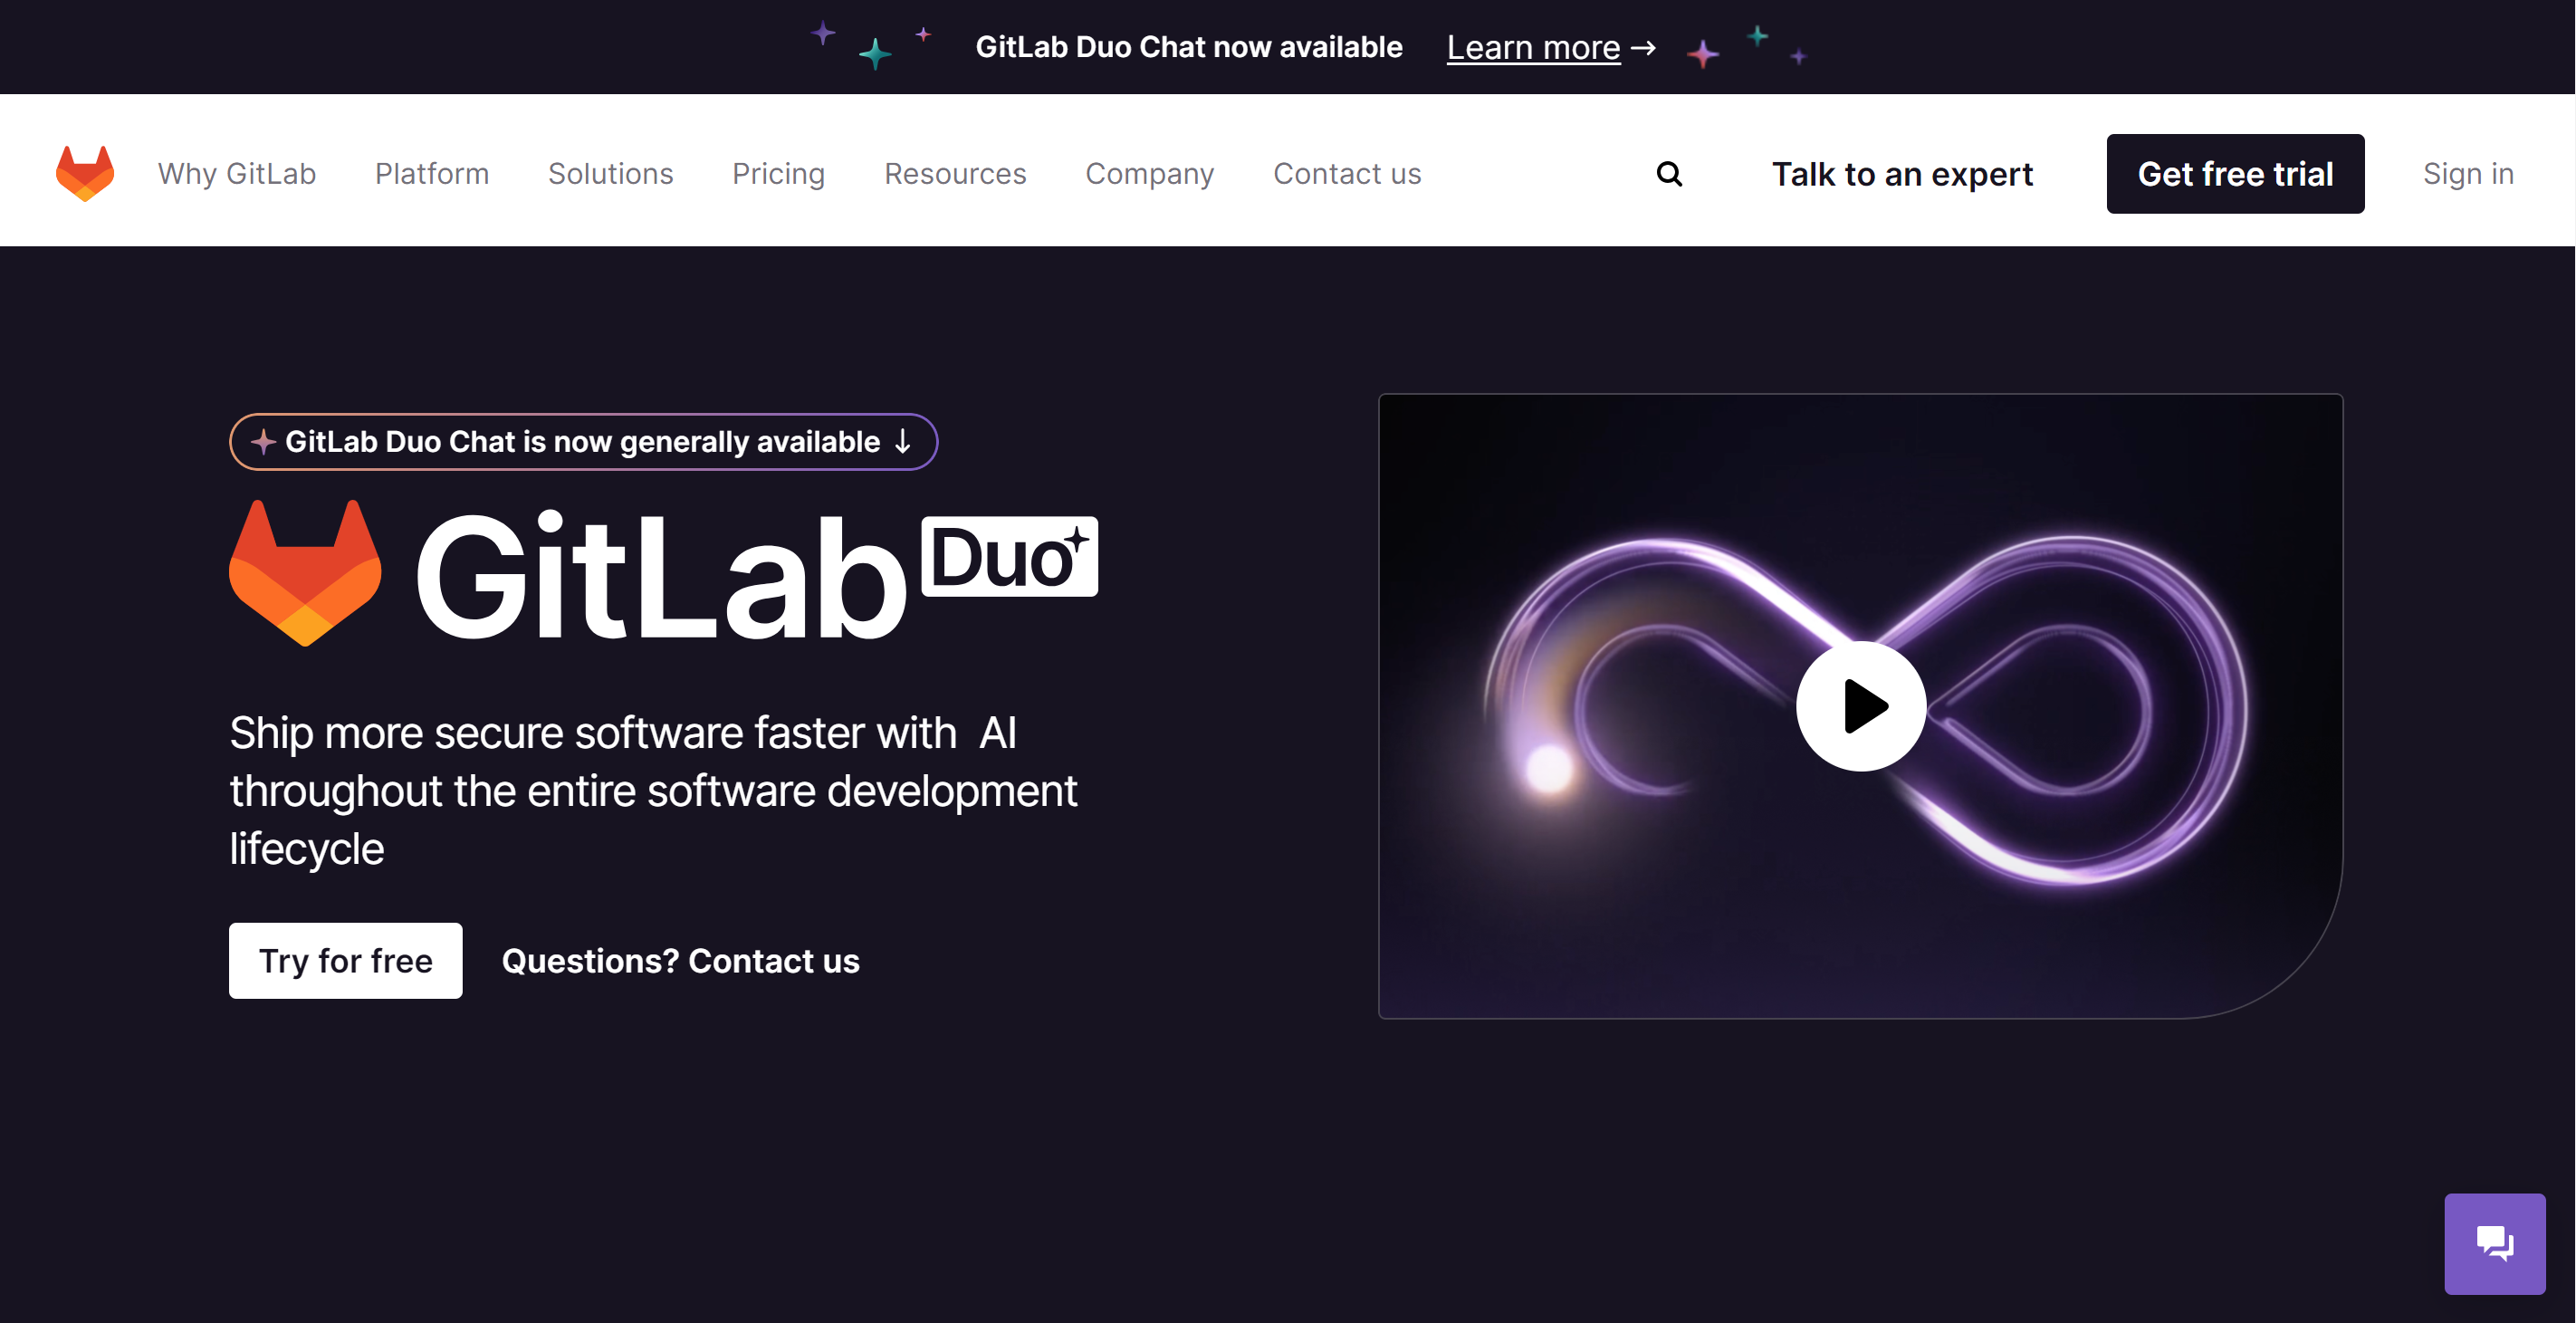This screenshot has width=2576, height=1323.
Task: Open the Company menu item
Action: [1149, 174]
